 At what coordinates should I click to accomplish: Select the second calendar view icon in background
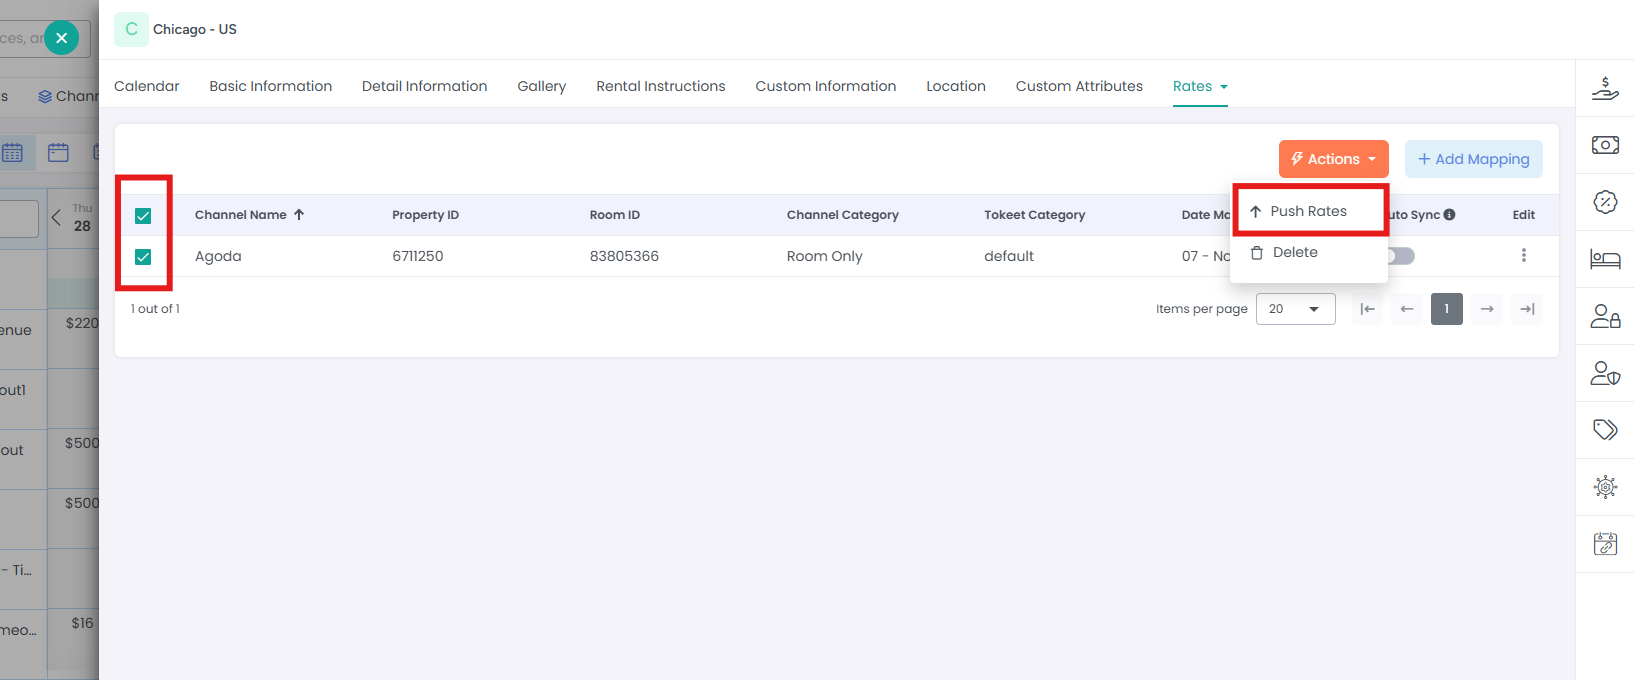coord(58,152)
